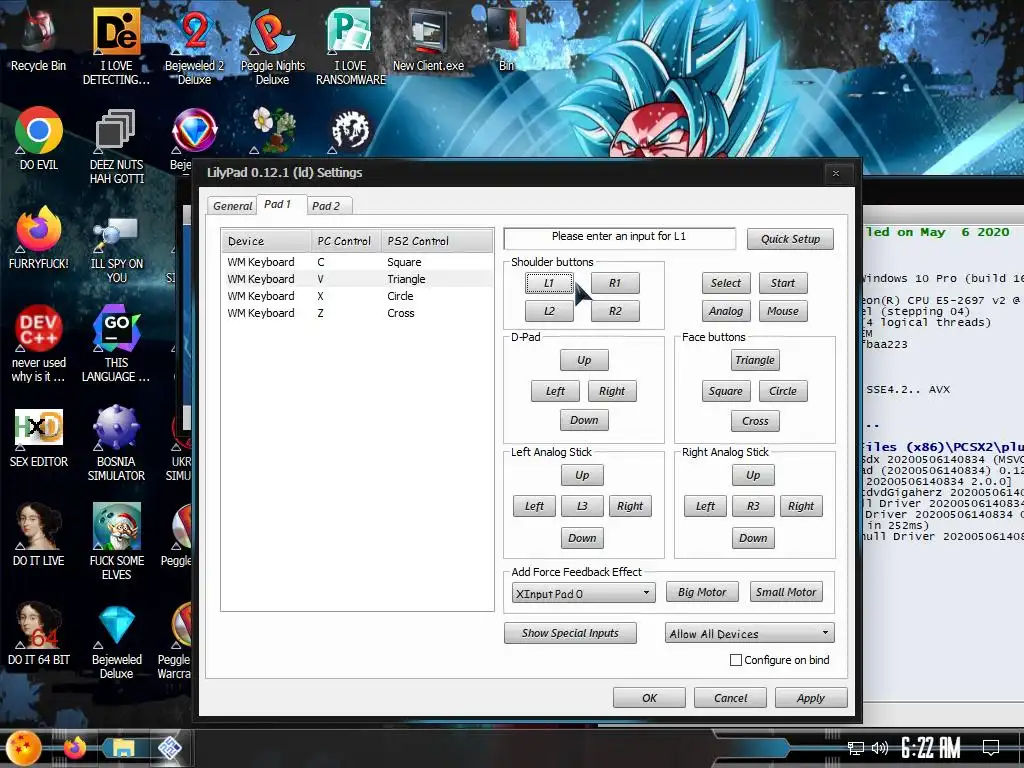The image size is (1024, 768).
Task: Launch the FUCK SOME ELVES icon
Action: 116,541
